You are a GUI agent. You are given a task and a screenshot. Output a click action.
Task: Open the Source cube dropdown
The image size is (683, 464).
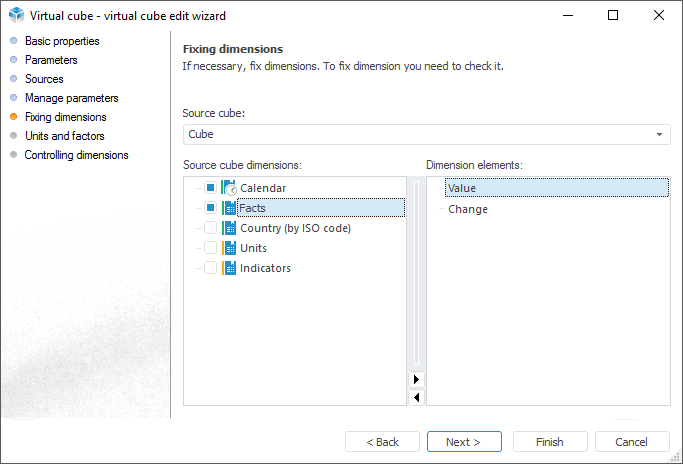pyautogui.click(x=659, y=134)
